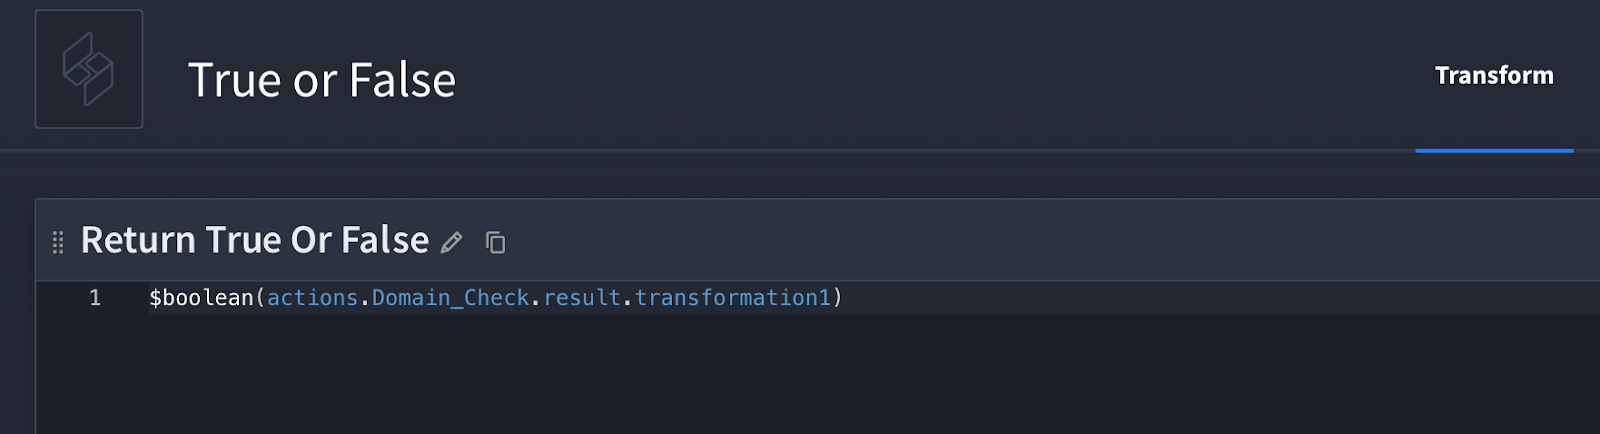Click the opening parenthesis after $boolean

coord(260,298)
